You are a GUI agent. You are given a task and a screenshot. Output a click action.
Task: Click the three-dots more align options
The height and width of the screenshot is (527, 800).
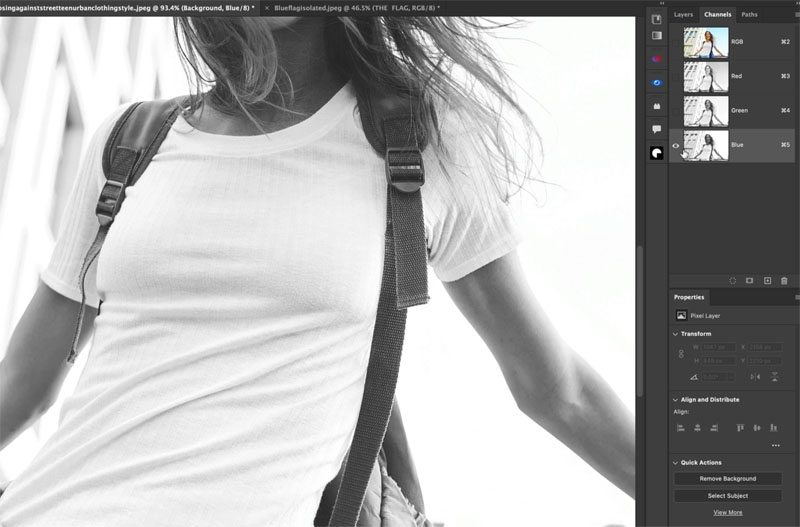[x=775, y=445]
